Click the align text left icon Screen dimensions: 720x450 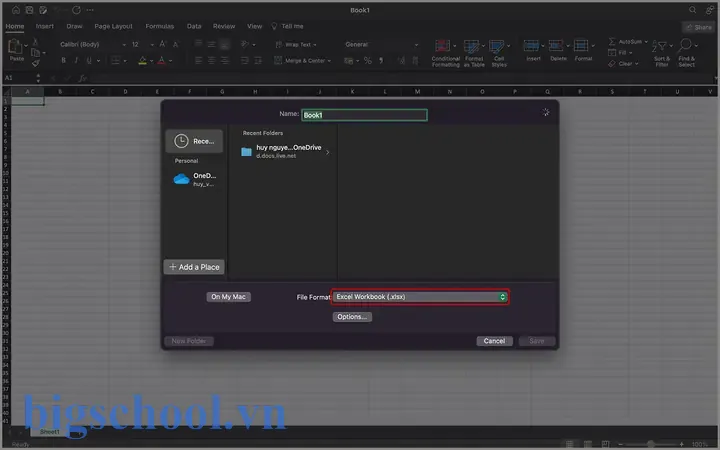point(198,60)
